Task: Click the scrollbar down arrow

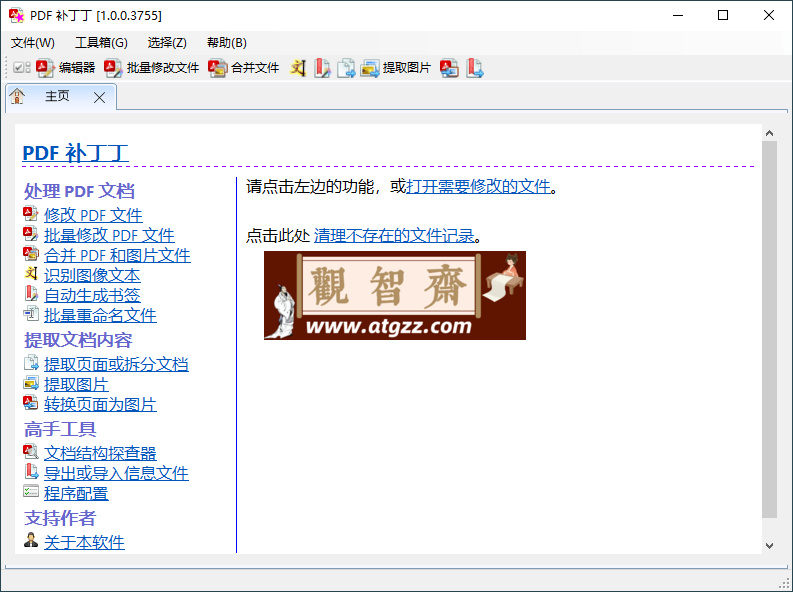Action: pyautogui.click(x=769, y=545)
